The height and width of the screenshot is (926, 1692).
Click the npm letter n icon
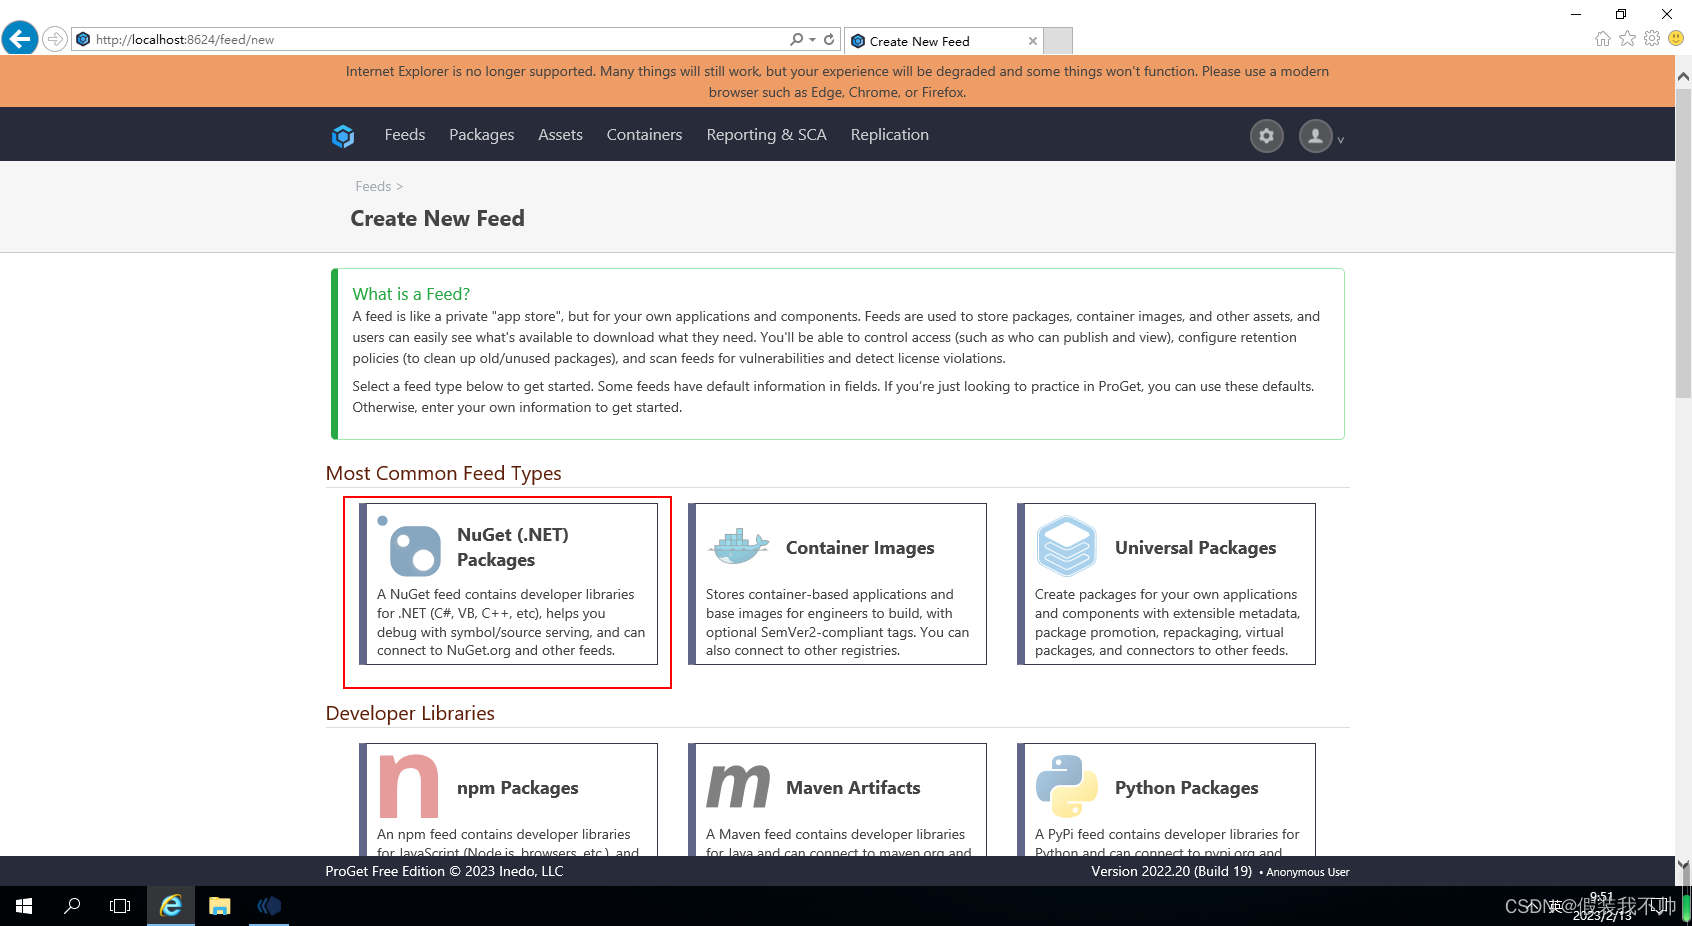pyautogui.click(x=408, y=786)
